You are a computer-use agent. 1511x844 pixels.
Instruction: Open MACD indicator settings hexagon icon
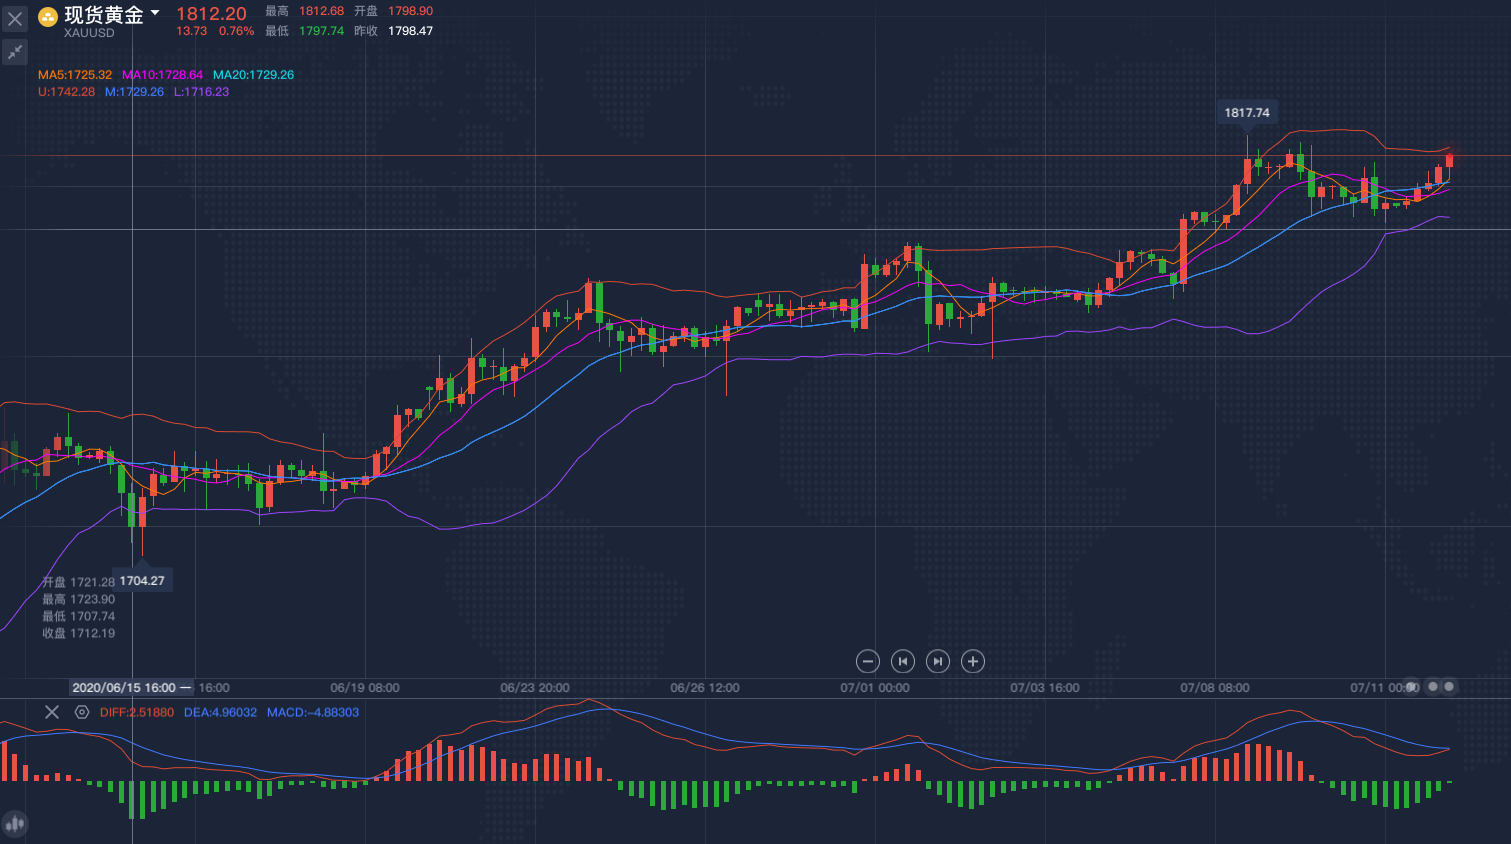pos(82,712)
